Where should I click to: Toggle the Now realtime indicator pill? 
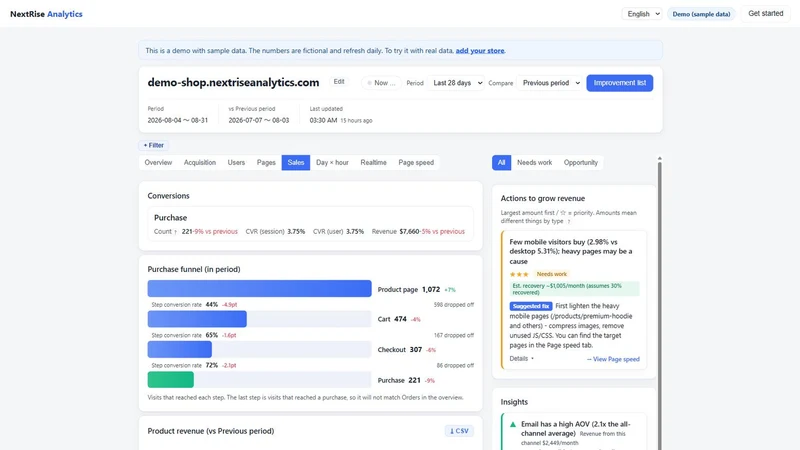tap(381, 83)
